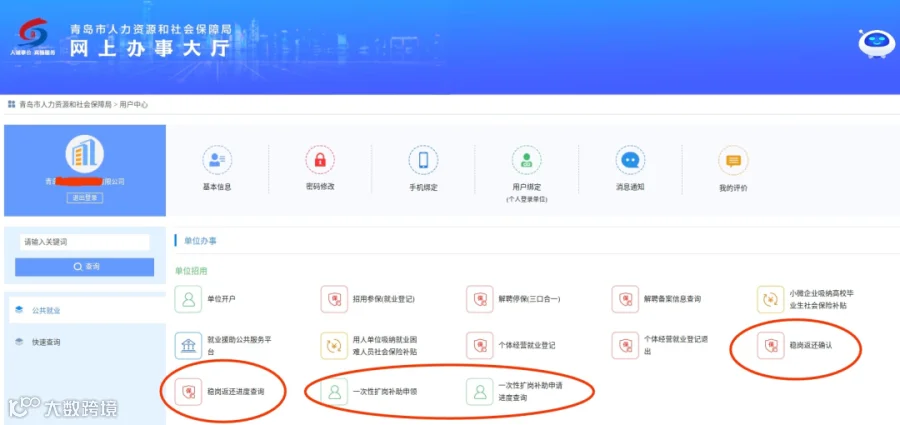The image size is (900, 425).
Task: Open the 消息通知 chat icon
Action: (x=630, y=160)
